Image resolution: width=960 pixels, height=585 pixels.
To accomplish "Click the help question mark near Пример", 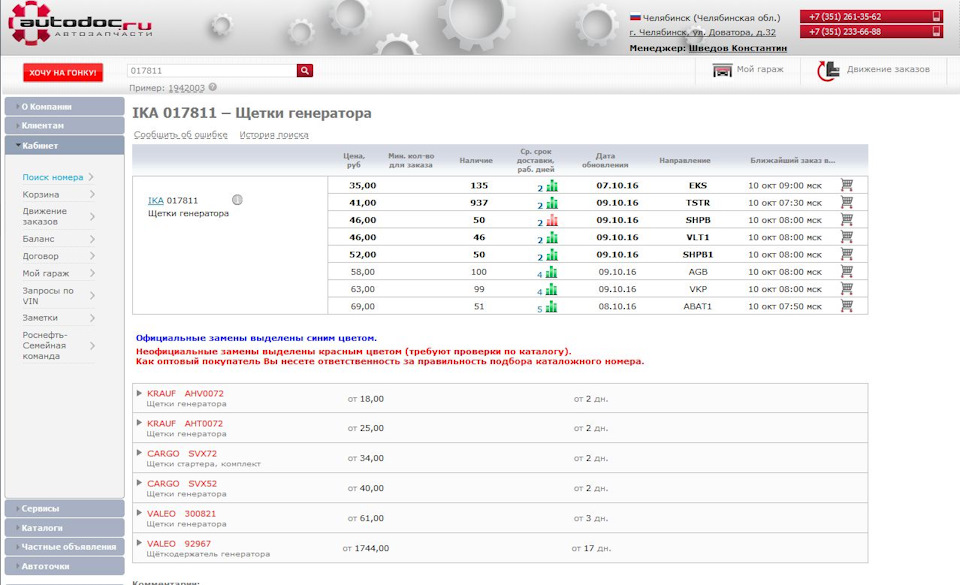I will [x=212, y=88].
